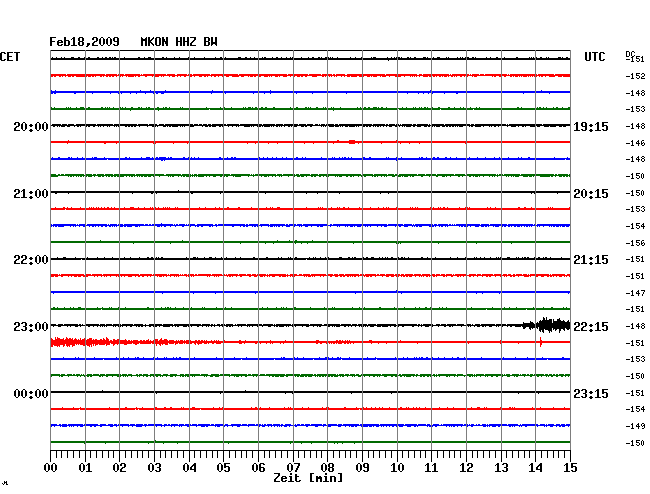Click the network code "BW" in the header
This screenshot has width=650, height=494.
(x=210, y=42)
